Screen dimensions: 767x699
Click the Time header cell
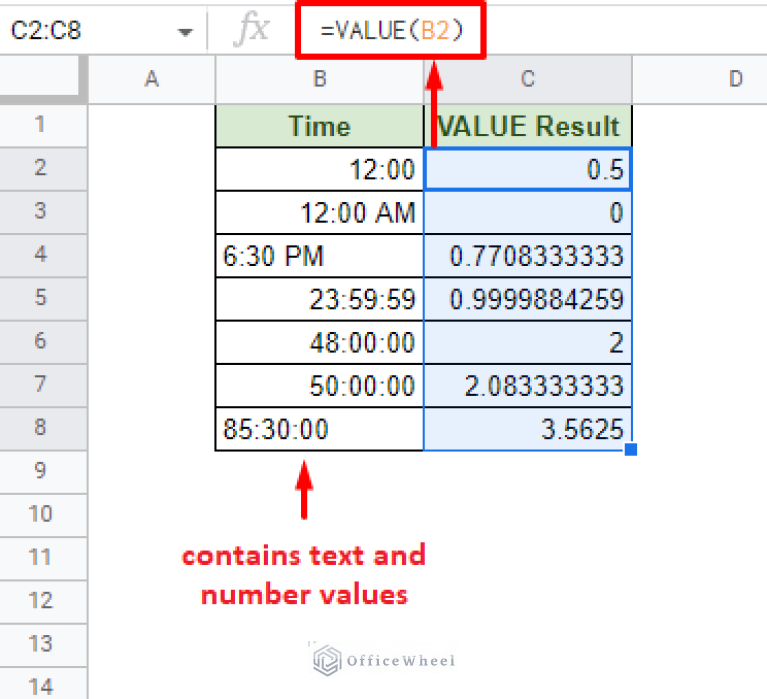pyautogui.click(x=319, y=126)
